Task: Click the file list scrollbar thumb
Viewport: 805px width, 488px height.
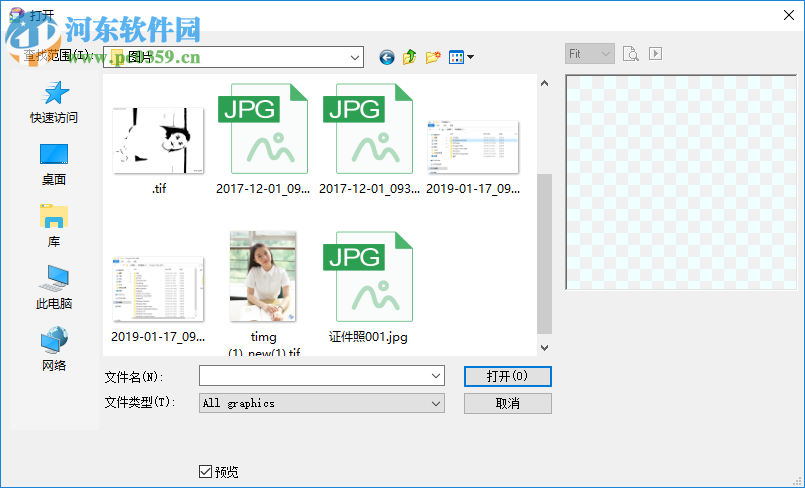Action: click(x=544, y=254)
